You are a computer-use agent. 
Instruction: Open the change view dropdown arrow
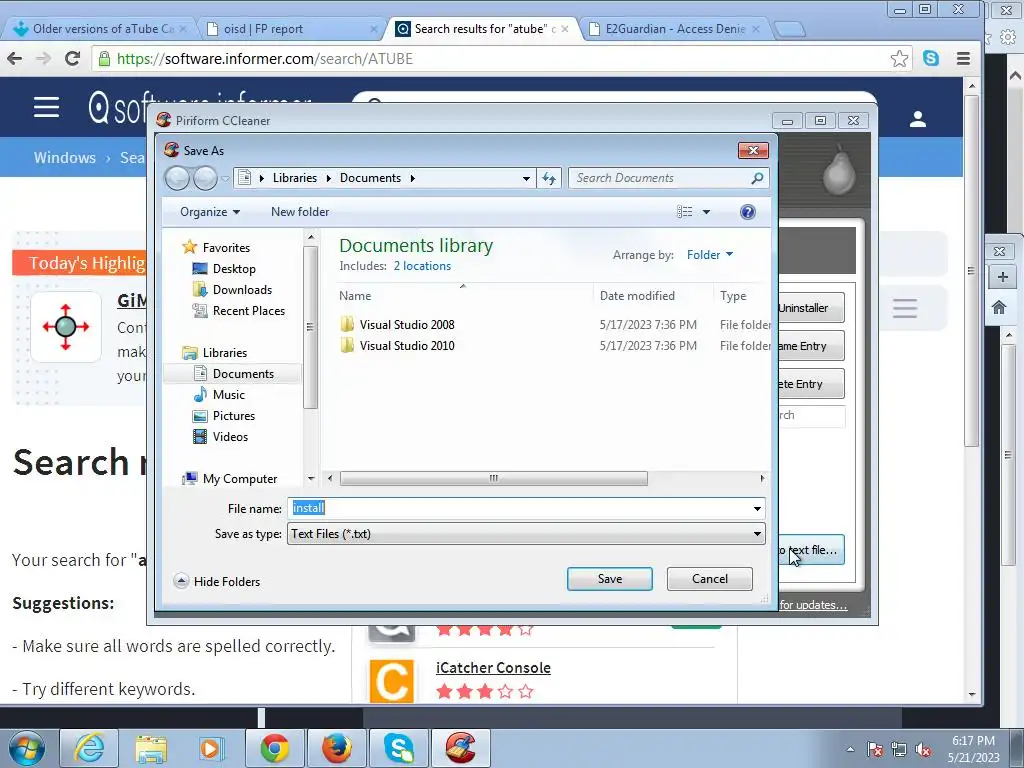tap(706, 212)
